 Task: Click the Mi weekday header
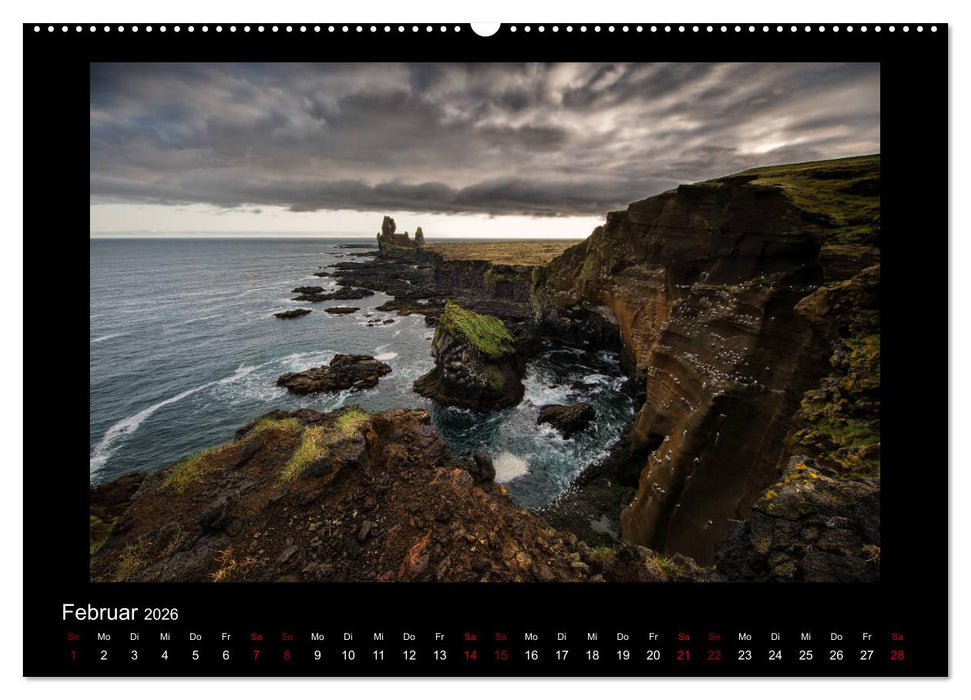(163, 634)
